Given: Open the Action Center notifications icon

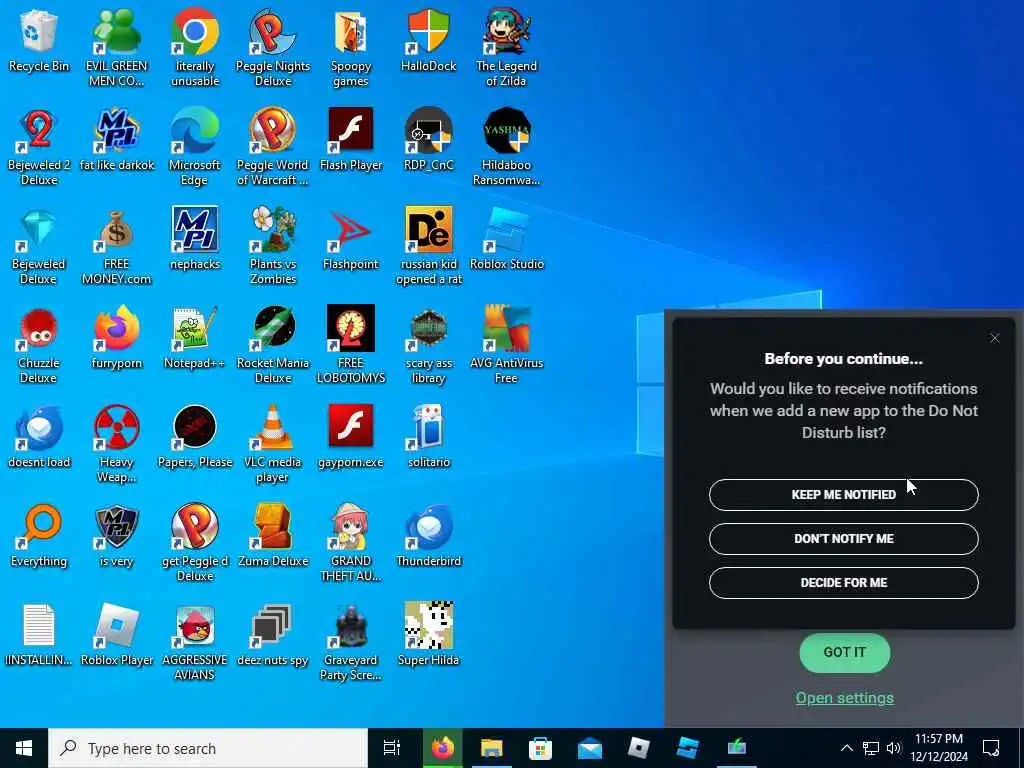Looking at the screenshot, I should [x=991, y=748].
